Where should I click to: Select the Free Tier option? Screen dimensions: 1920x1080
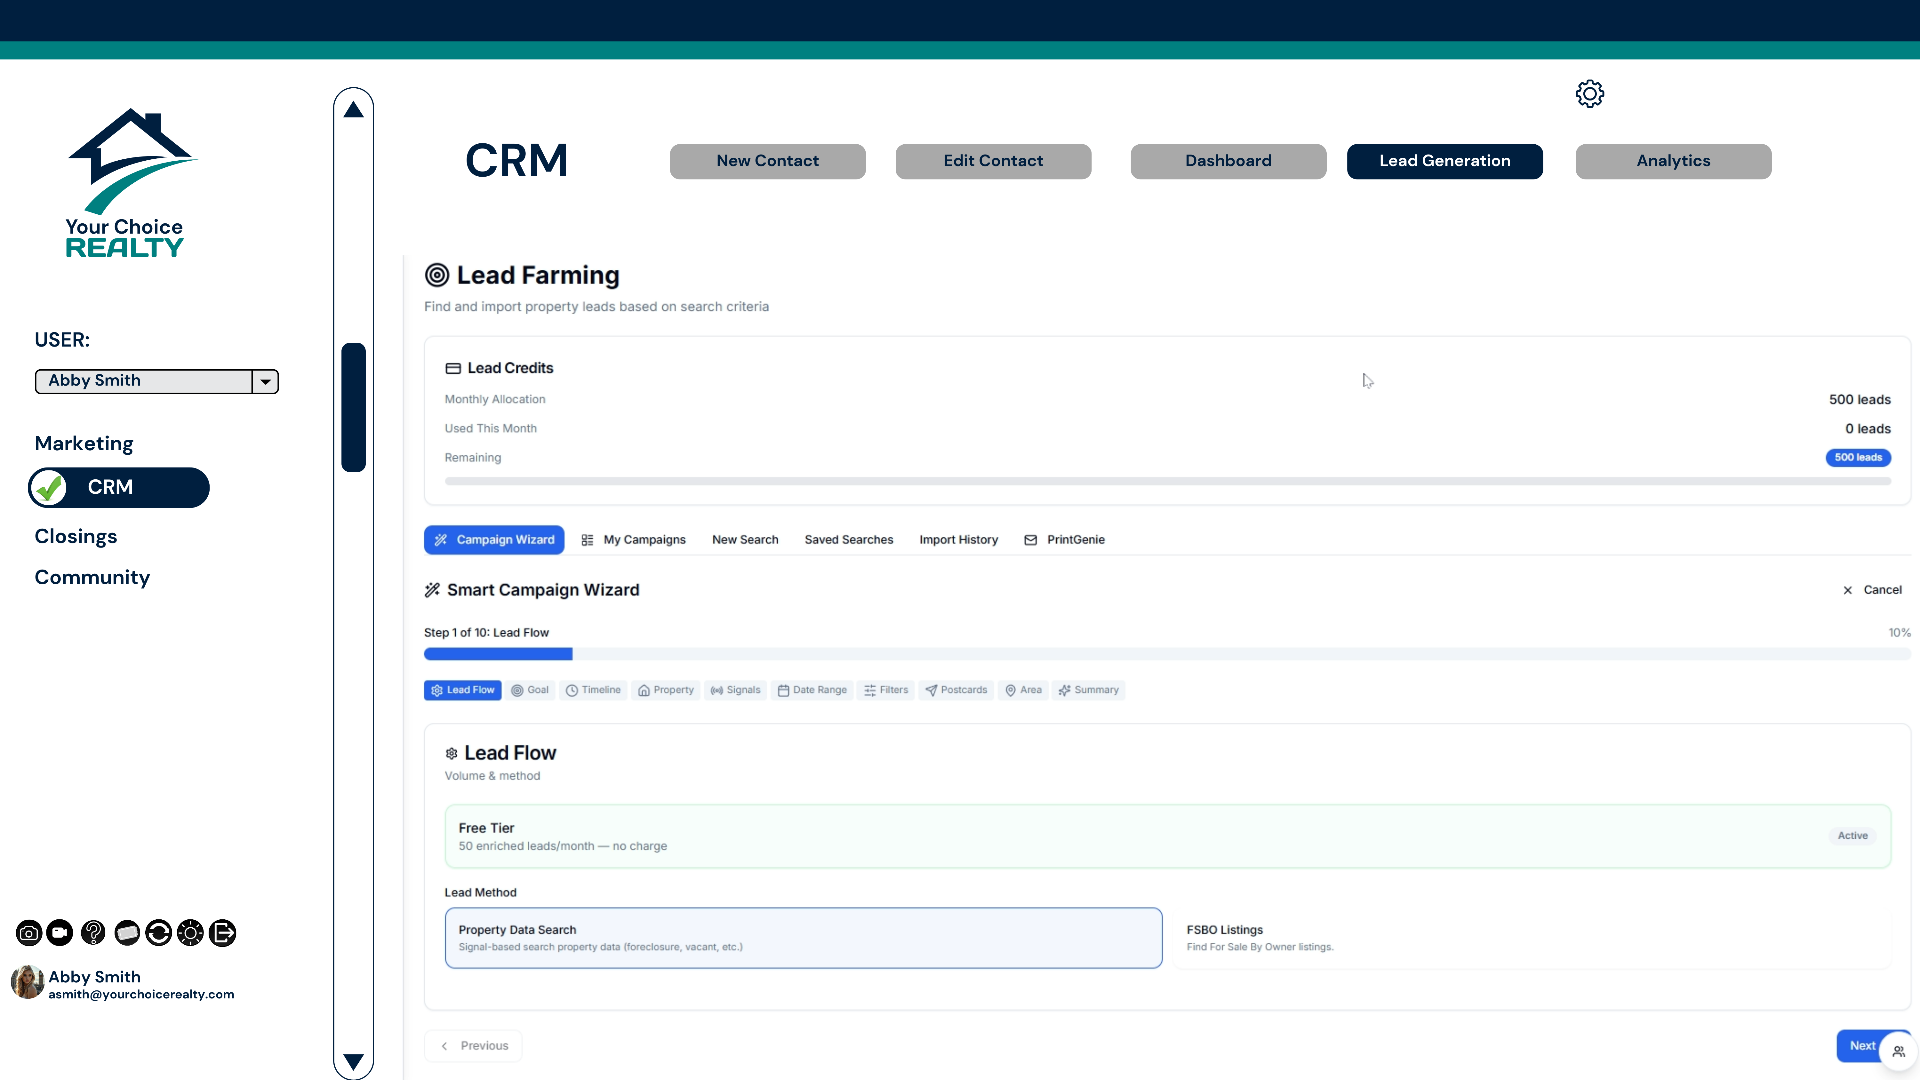click(1167, 836)
